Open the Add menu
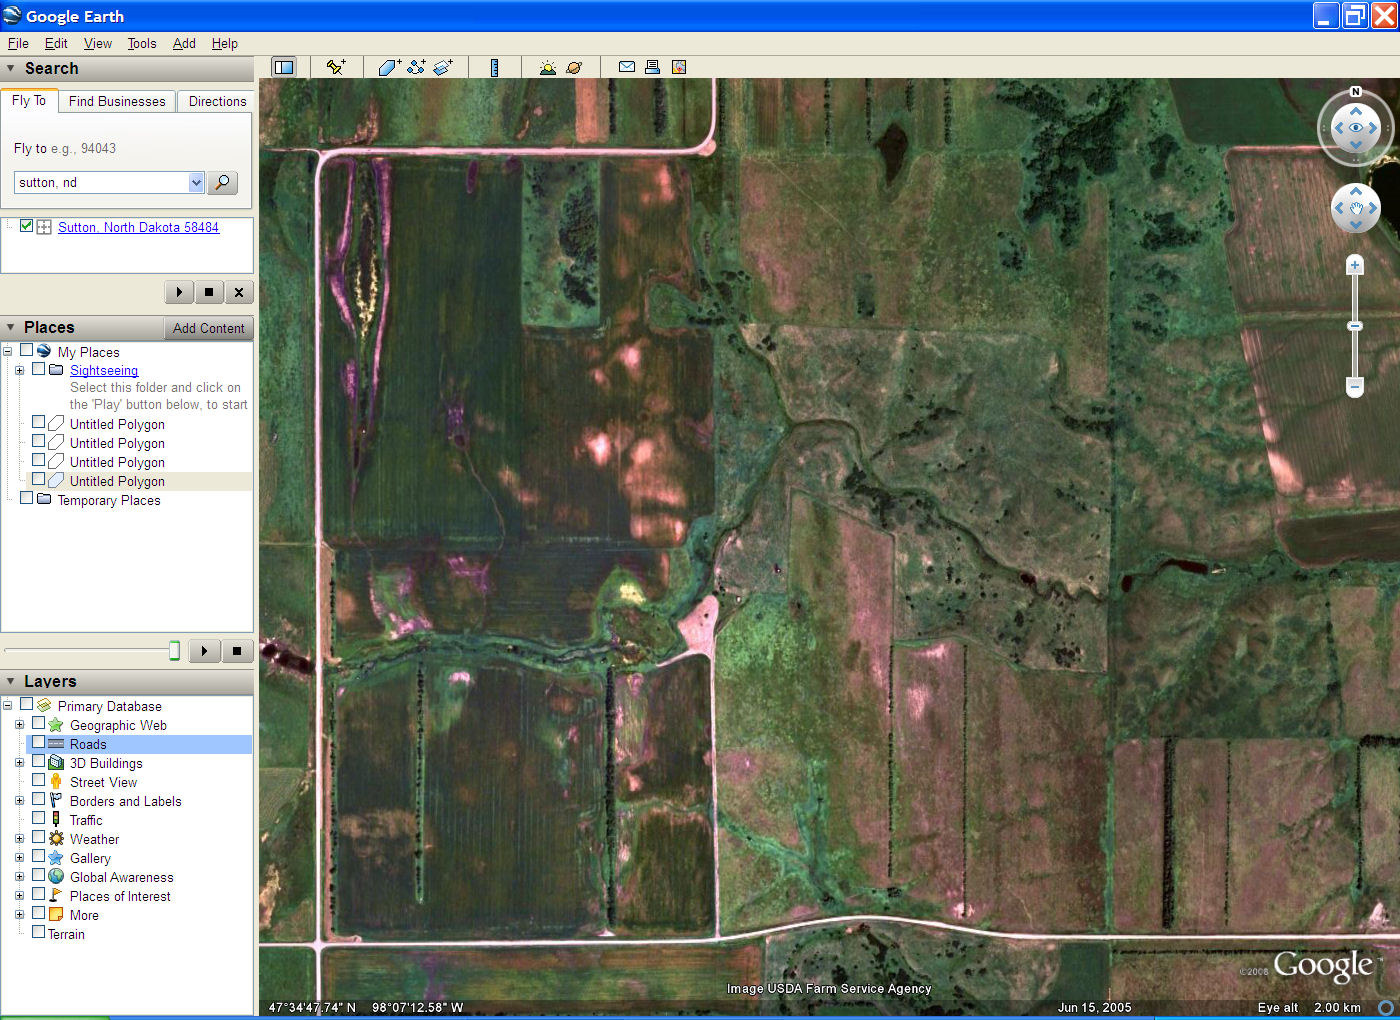The width and height of the screenshot is (1400, 1020). click(x=184, y=43)
